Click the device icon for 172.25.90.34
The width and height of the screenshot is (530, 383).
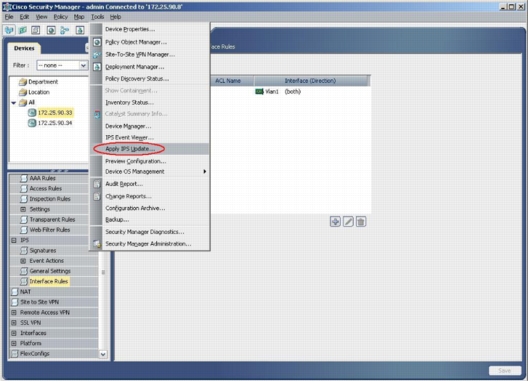click(32, 123)
